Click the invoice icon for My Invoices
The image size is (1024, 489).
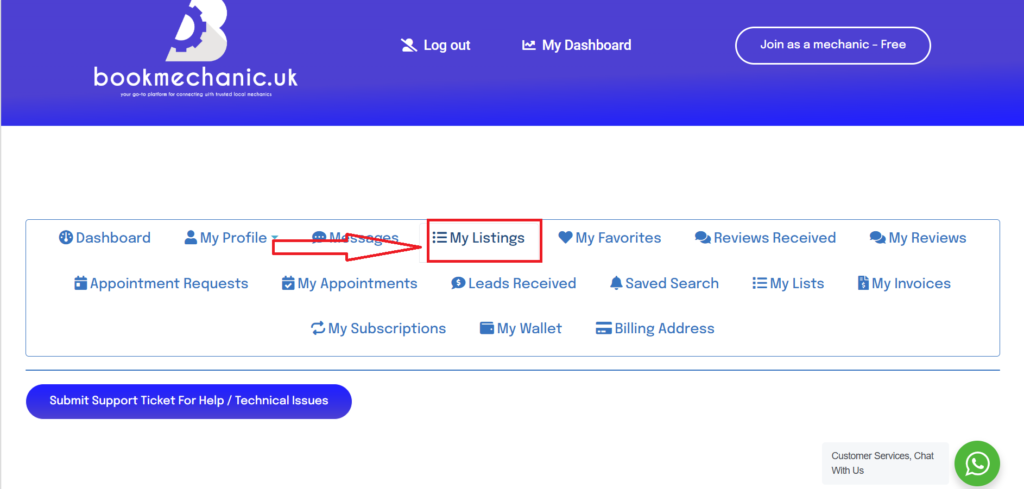(863, 283)
